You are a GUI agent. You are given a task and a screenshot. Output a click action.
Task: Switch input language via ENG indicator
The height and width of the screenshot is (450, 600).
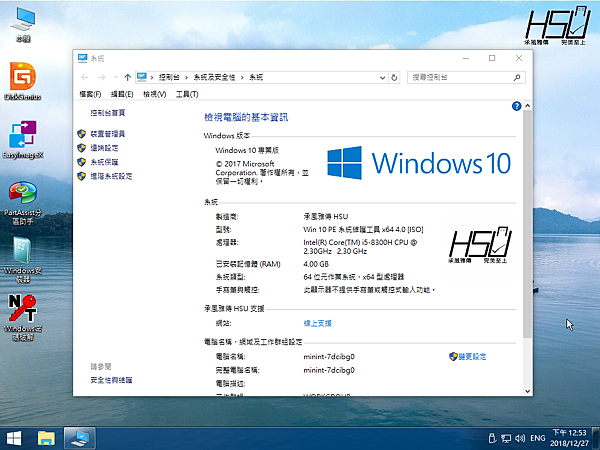pos(538,438)
